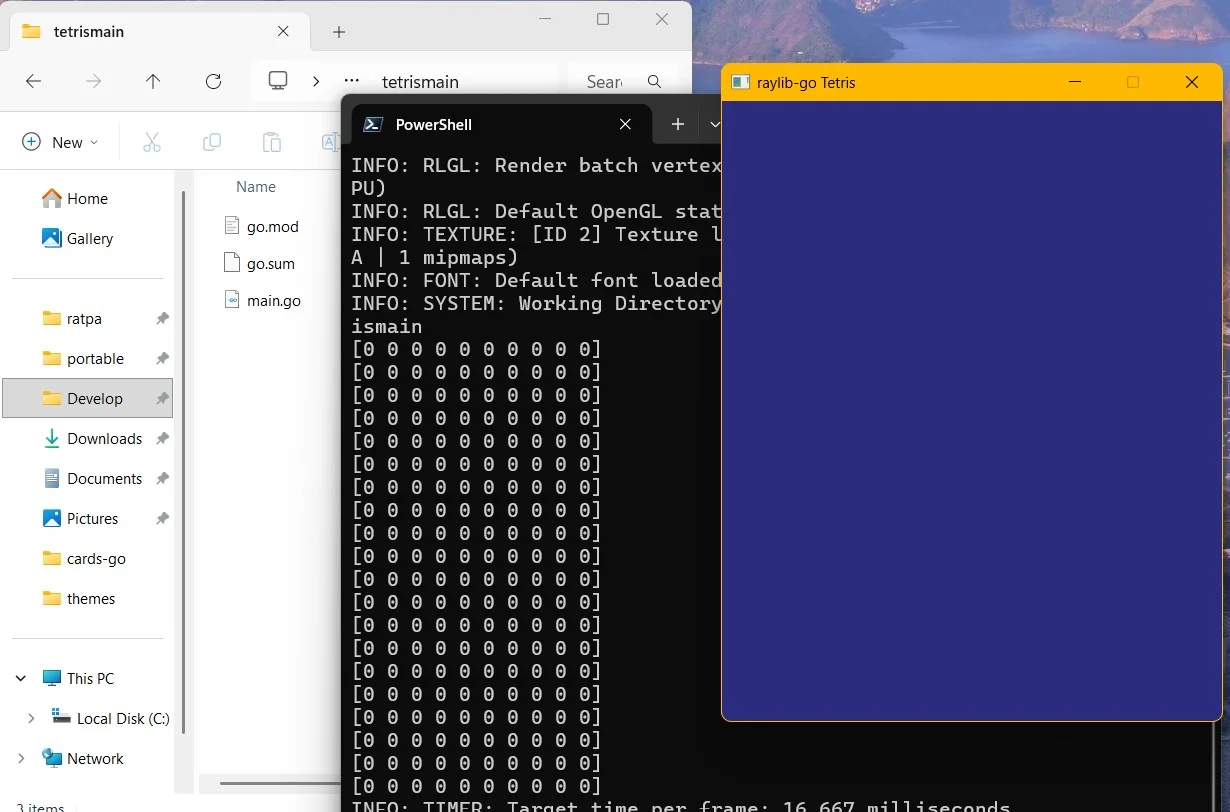The width and height of the screenshot is (1230, 812).
Task: Click the Paste clipboard icon
Action: pos(271,142)
